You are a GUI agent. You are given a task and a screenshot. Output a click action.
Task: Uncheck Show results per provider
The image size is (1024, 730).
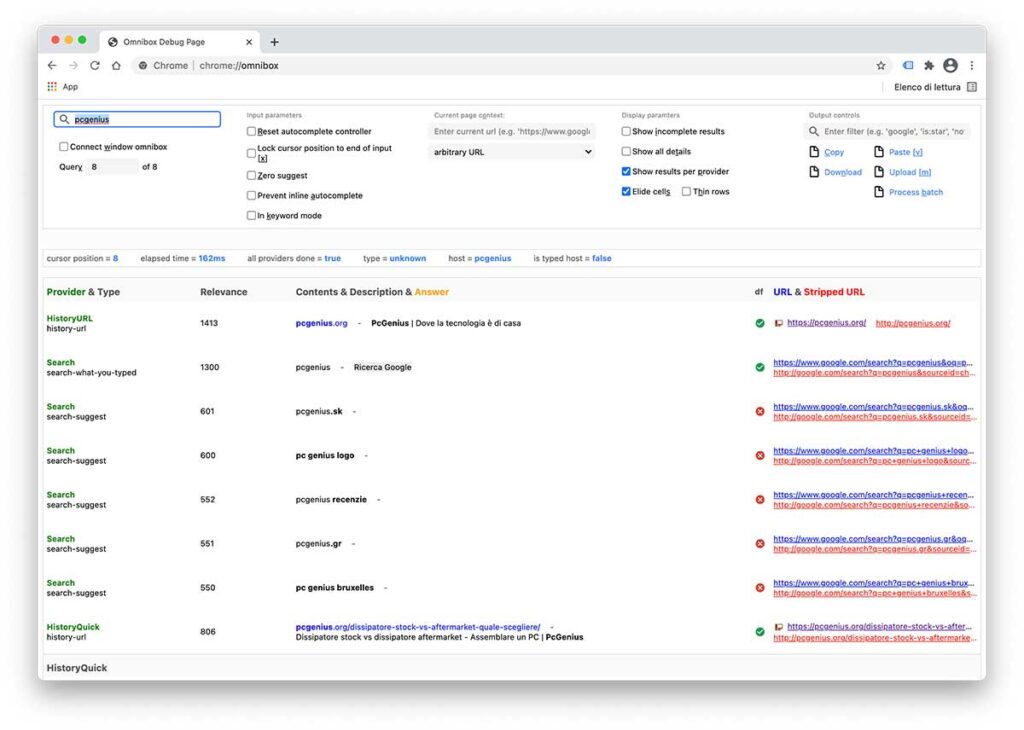pos(626,172)
